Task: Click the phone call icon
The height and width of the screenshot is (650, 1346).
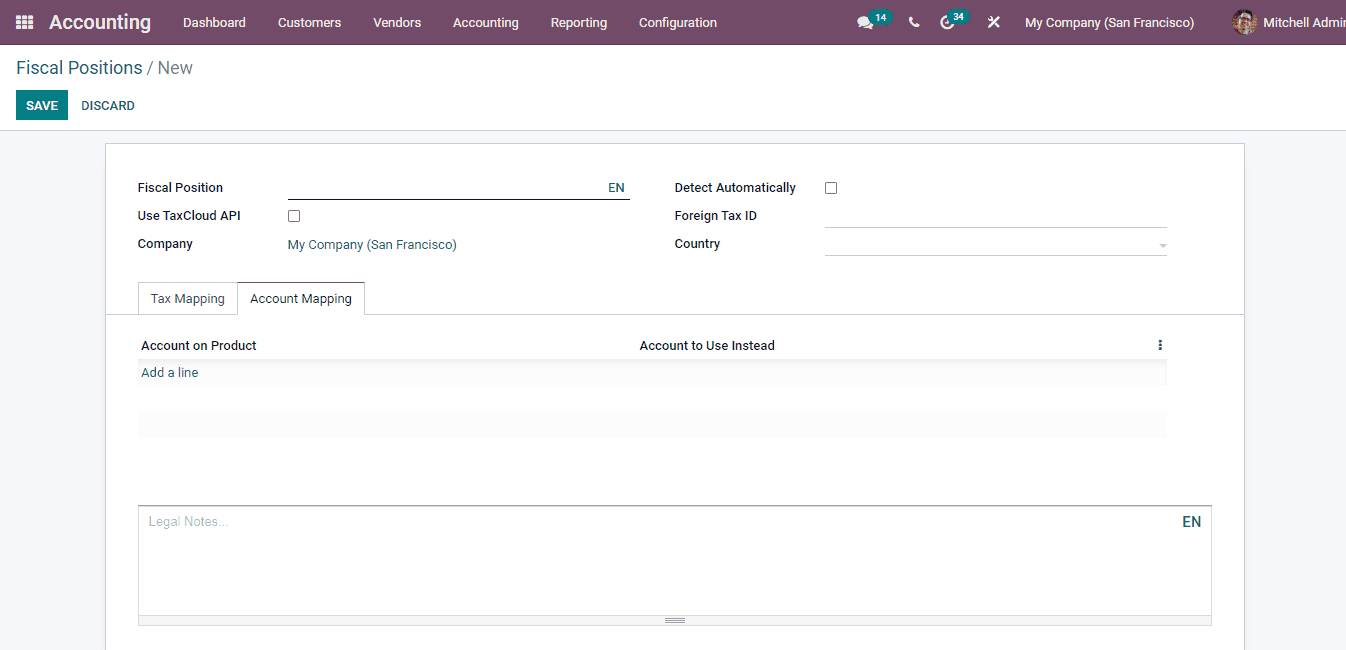Action: [x=913, y=21]
